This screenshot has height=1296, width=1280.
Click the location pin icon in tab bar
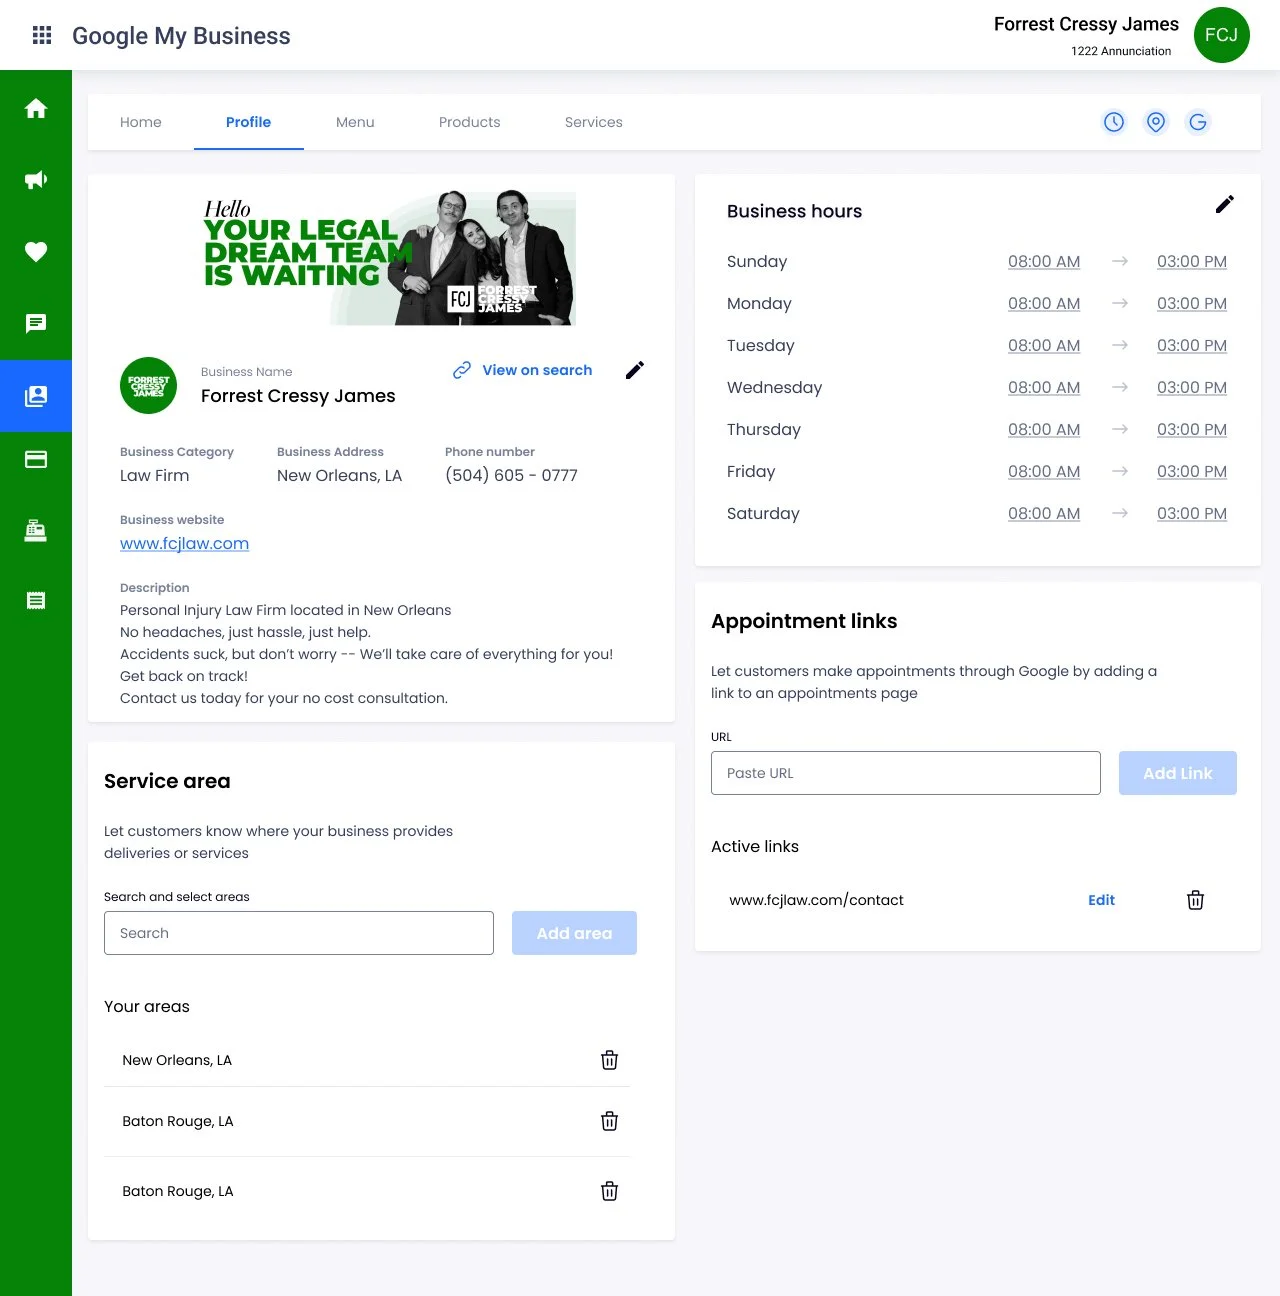pos(1156,122)
